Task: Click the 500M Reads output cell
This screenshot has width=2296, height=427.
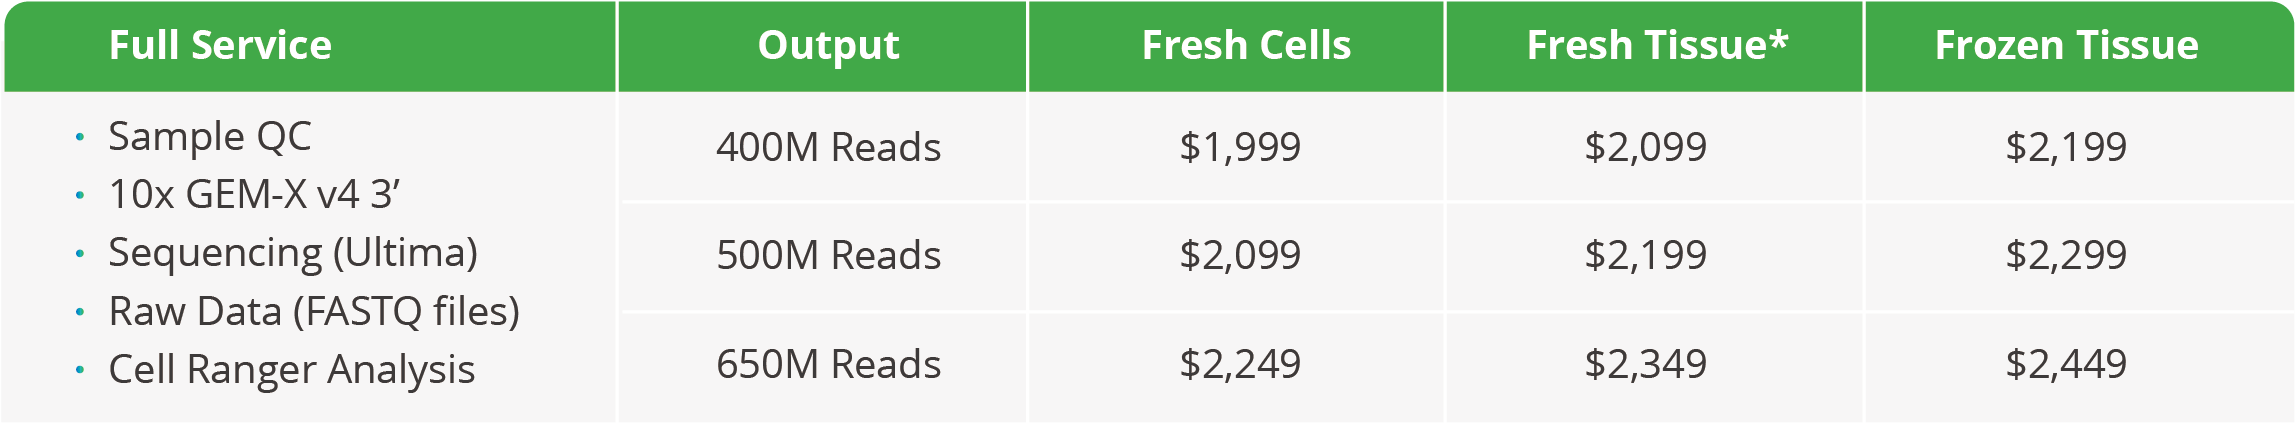Action: tap(828, 256)
